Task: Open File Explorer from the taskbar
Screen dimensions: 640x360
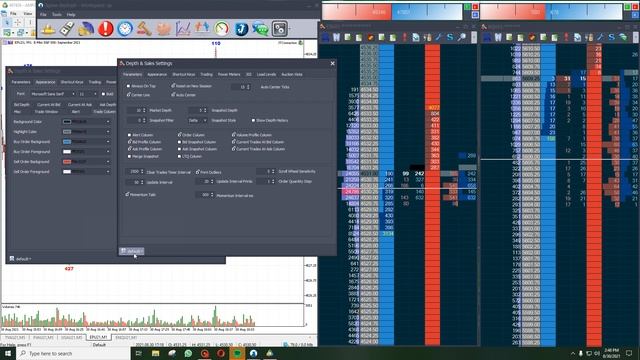Action: point(156,353)
